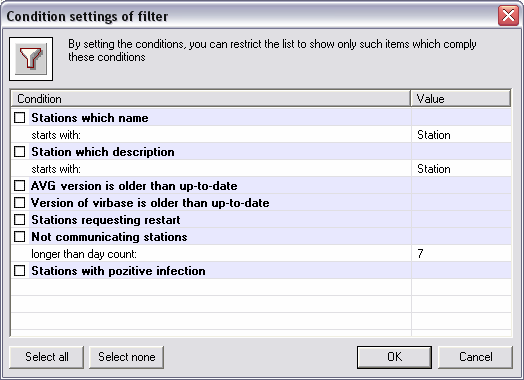
Task: Click the Condition column header
Action: coord(211,99)
